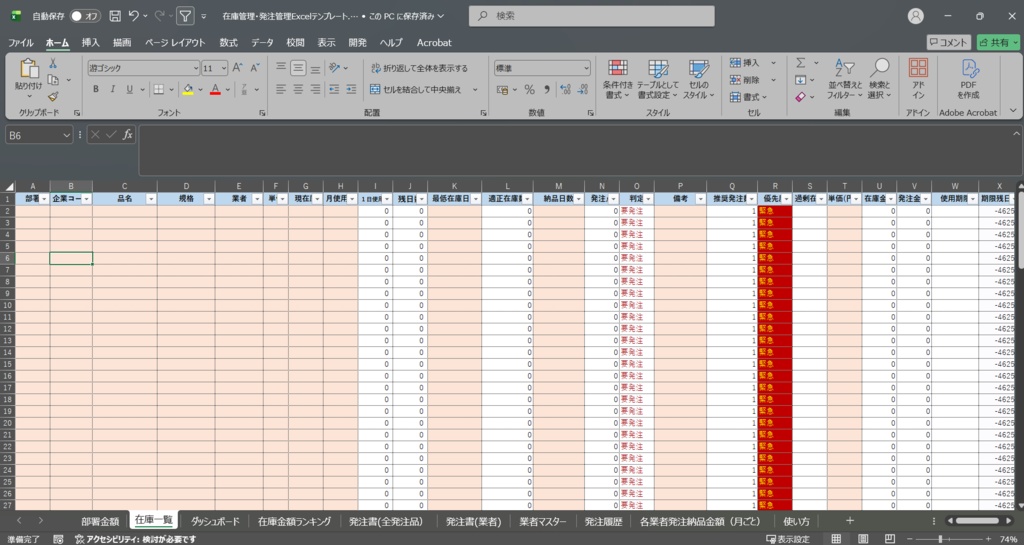
Task: Click the Increase Indent icon
Action: tap(351, 89)
